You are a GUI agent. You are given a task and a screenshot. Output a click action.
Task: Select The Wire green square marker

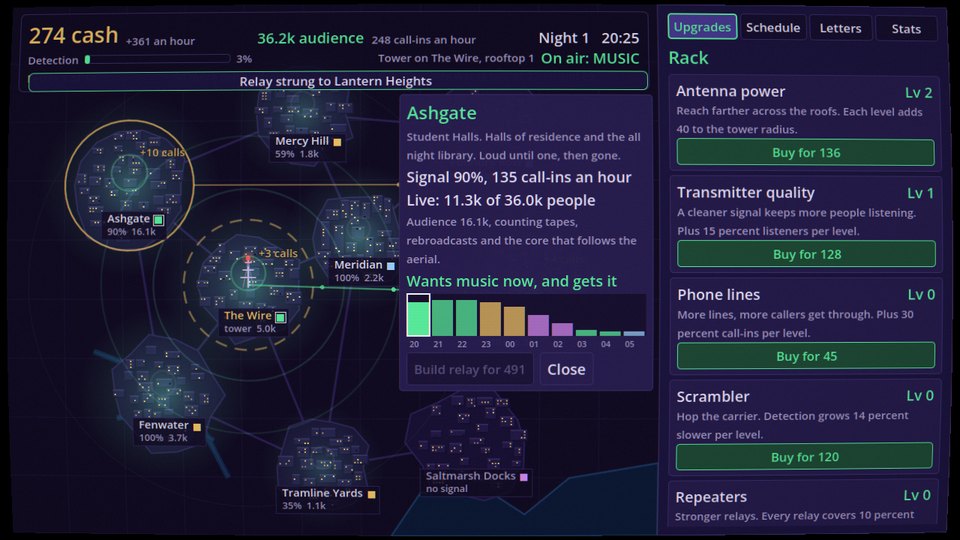pos(280,317)
